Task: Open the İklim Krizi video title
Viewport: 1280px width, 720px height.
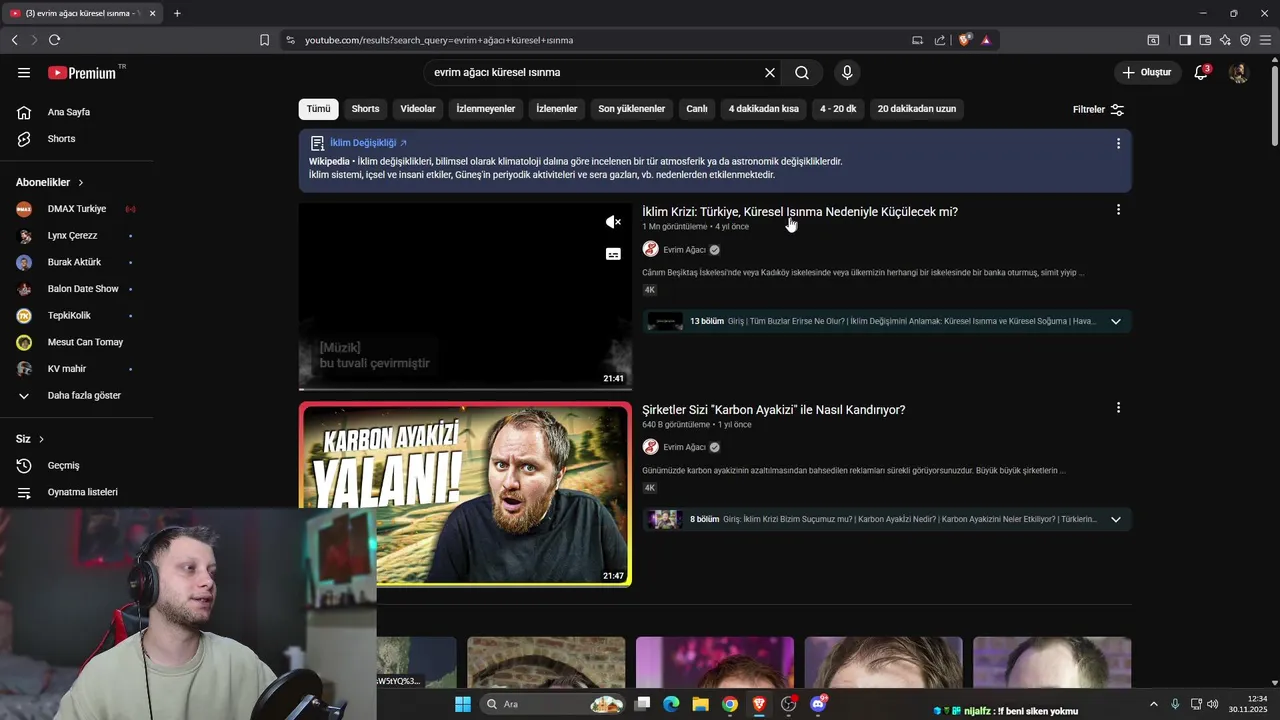Action: coord(800,212)
